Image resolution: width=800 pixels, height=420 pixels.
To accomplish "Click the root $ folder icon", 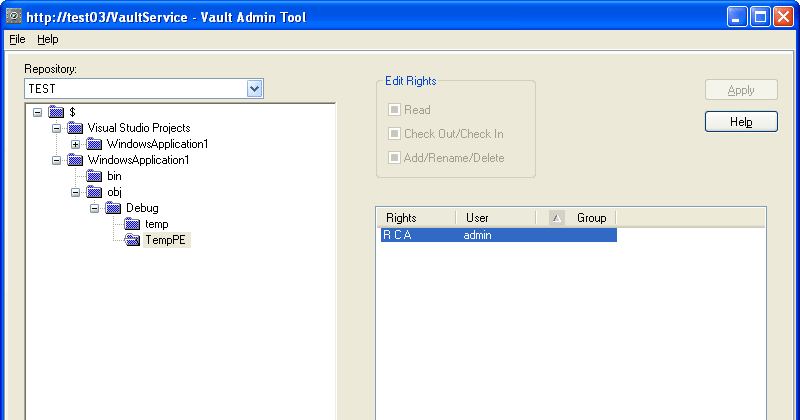I will (x=56, y=112).
